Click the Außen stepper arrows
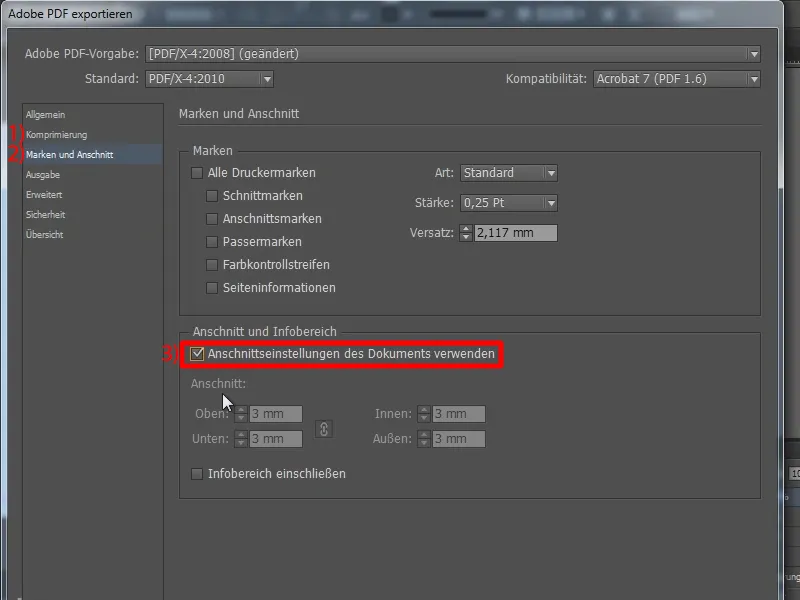 tap(424, 439)
